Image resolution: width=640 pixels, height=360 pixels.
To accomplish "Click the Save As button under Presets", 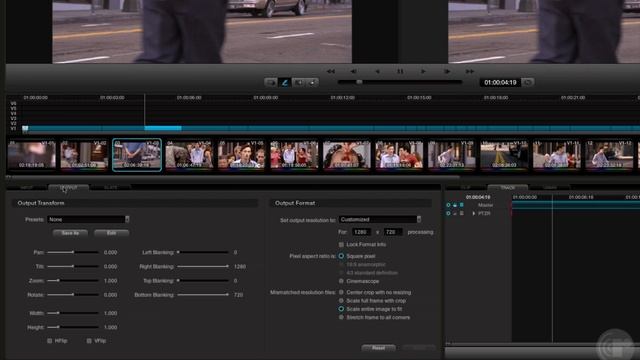I will click(70, 233).
